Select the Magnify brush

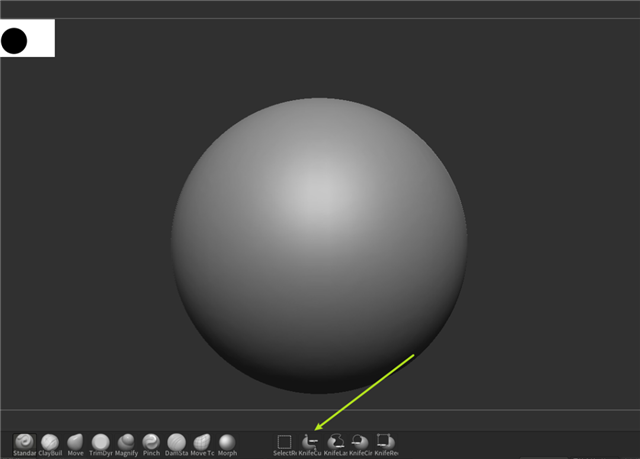[x=126, y=445]
